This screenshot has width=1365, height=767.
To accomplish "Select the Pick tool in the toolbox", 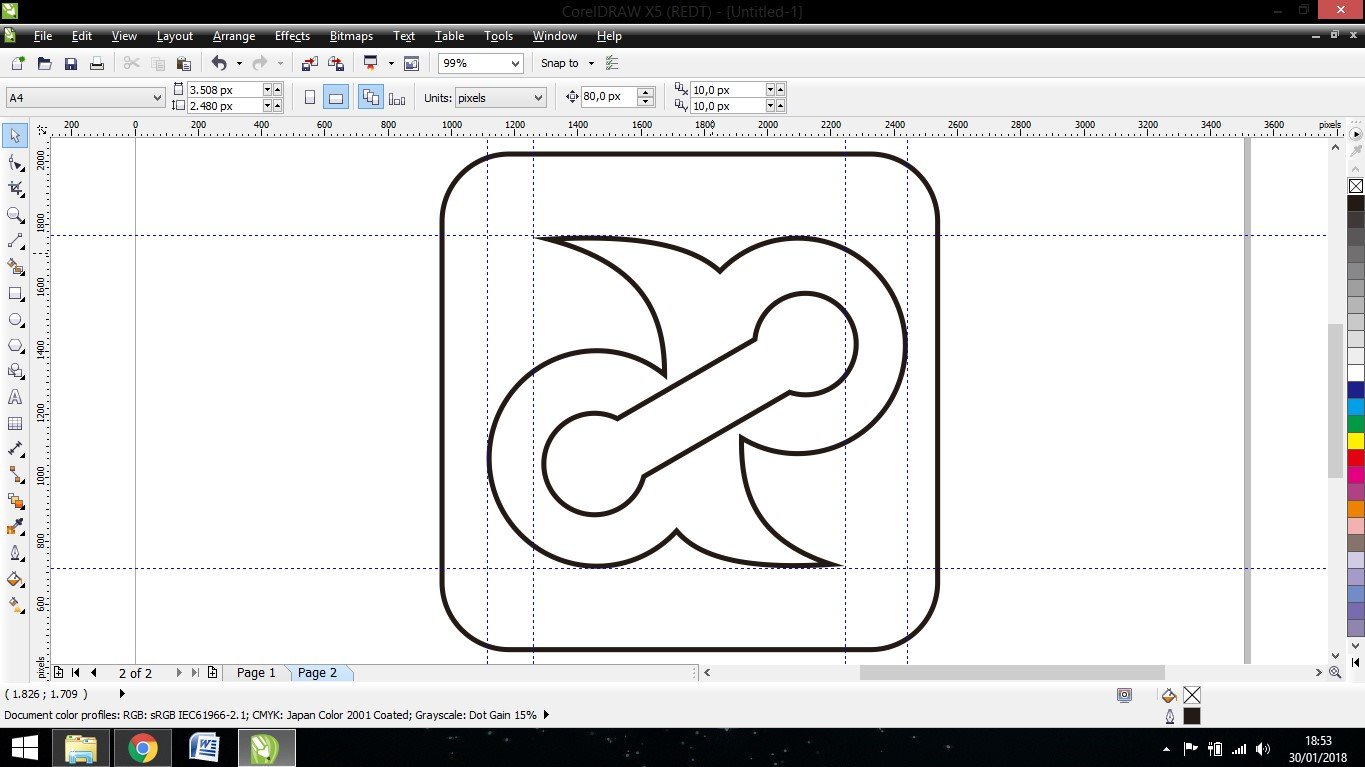I will [x=15, y=135].
